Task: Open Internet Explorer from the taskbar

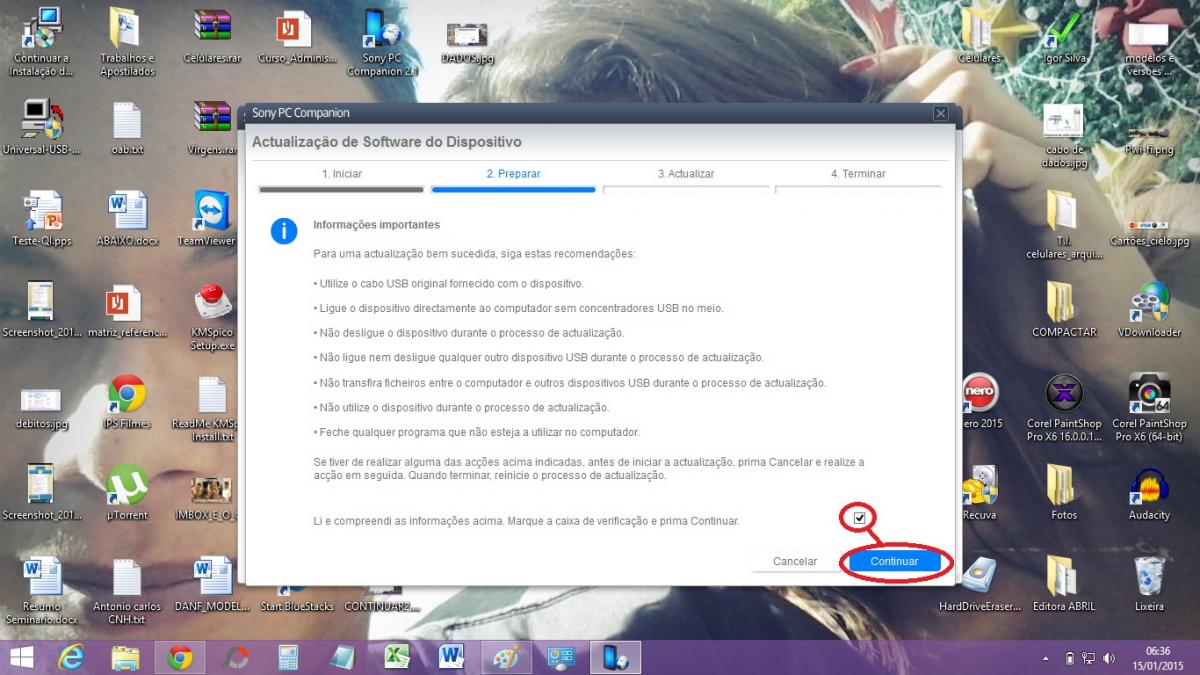Action: click(71, 657)
